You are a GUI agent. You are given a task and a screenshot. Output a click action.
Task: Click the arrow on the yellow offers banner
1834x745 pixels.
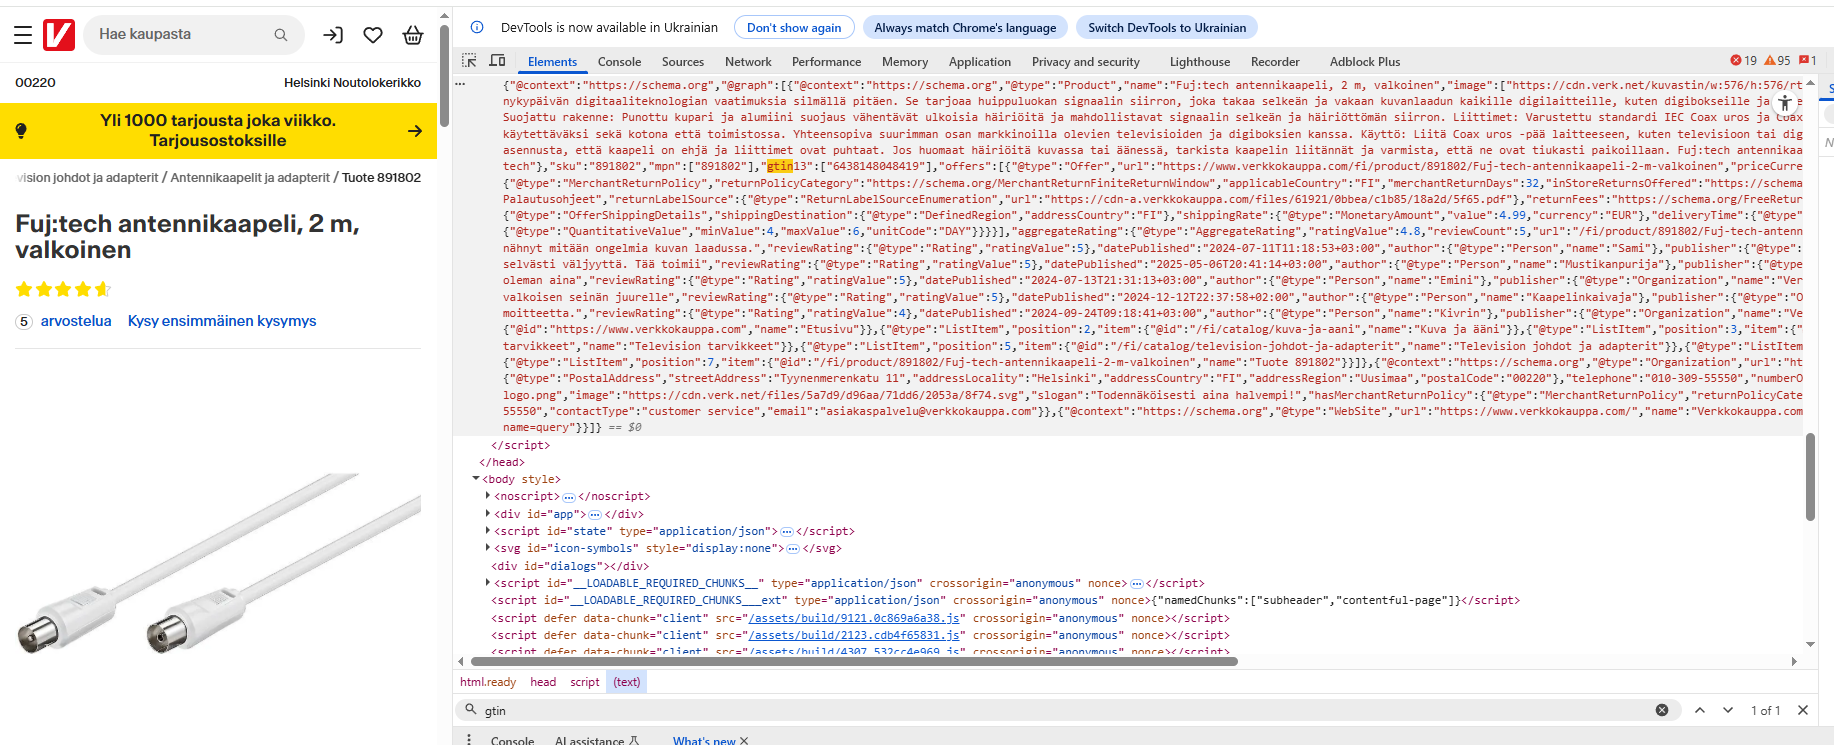pos(415,131)
